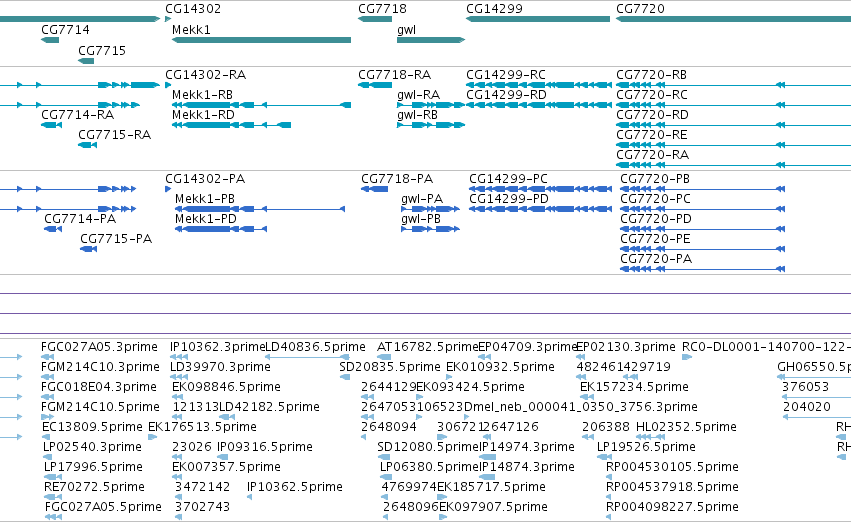Screen dimensions: 851x522
Task: Open EST label AT16782.5prime
Action: (428, 347)
